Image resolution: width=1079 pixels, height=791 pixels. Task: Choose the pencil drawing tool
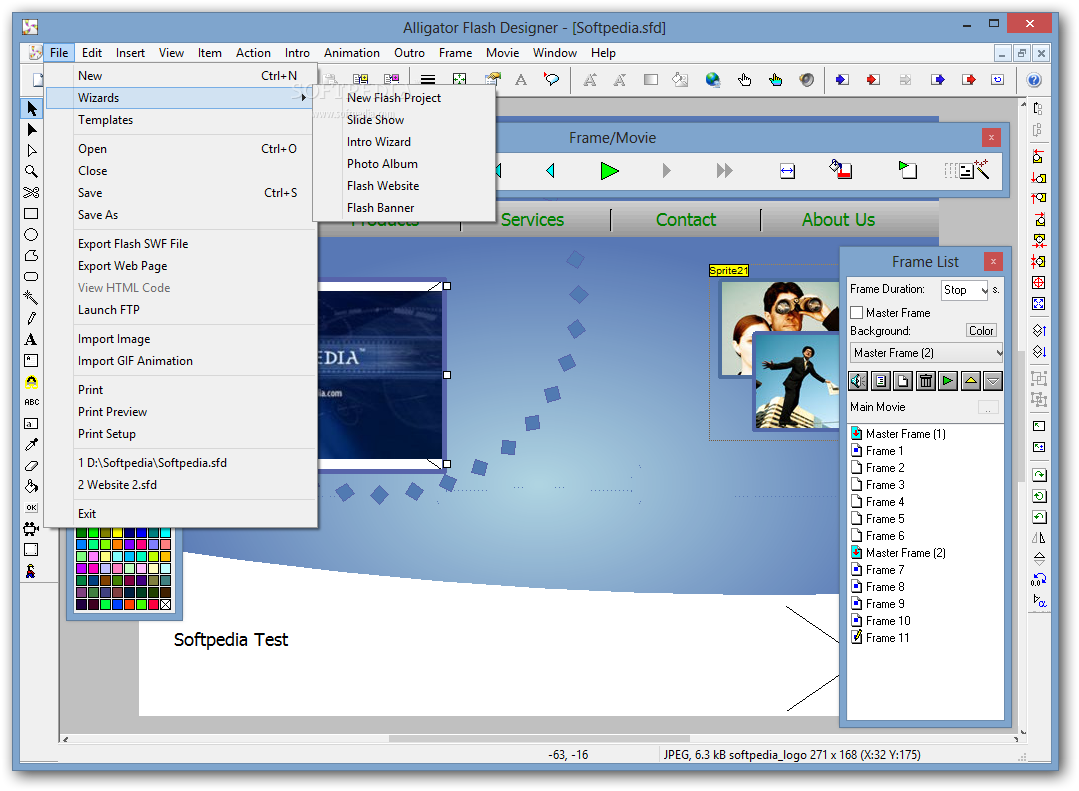[32, 319]
